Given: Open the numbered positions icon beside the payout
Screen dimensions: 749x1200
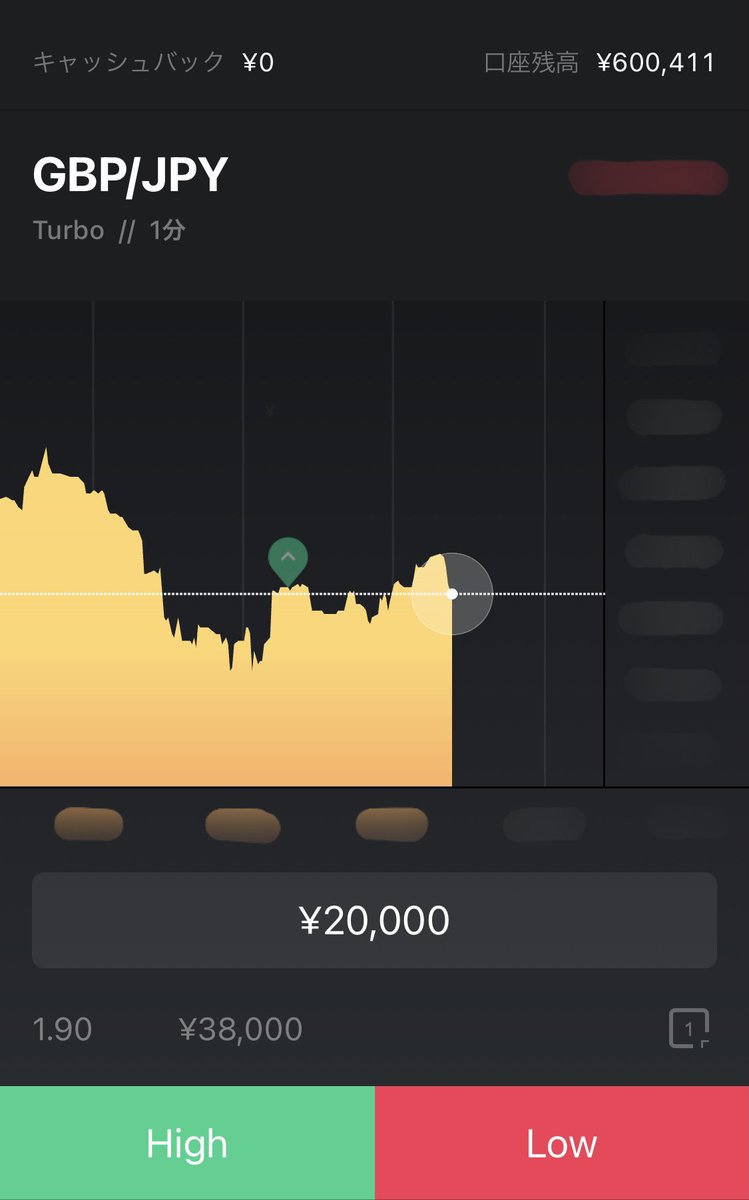Looking at the screenshot, I should [689, 1028].
